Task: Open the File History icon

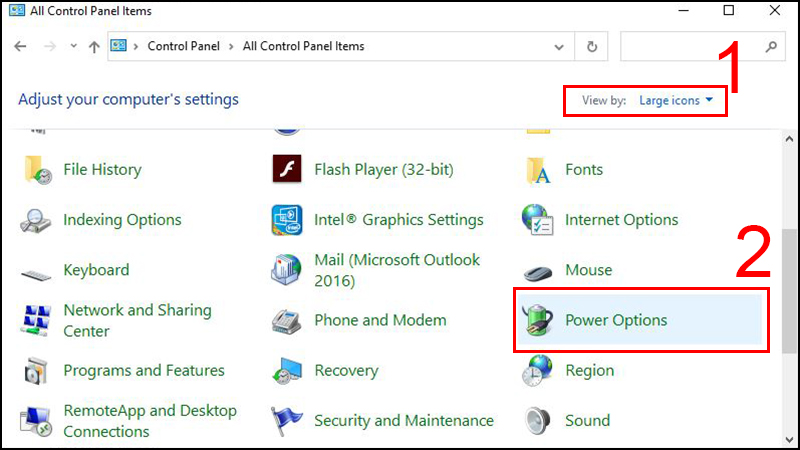Action: pyautogui.click(x=38, y=170)
